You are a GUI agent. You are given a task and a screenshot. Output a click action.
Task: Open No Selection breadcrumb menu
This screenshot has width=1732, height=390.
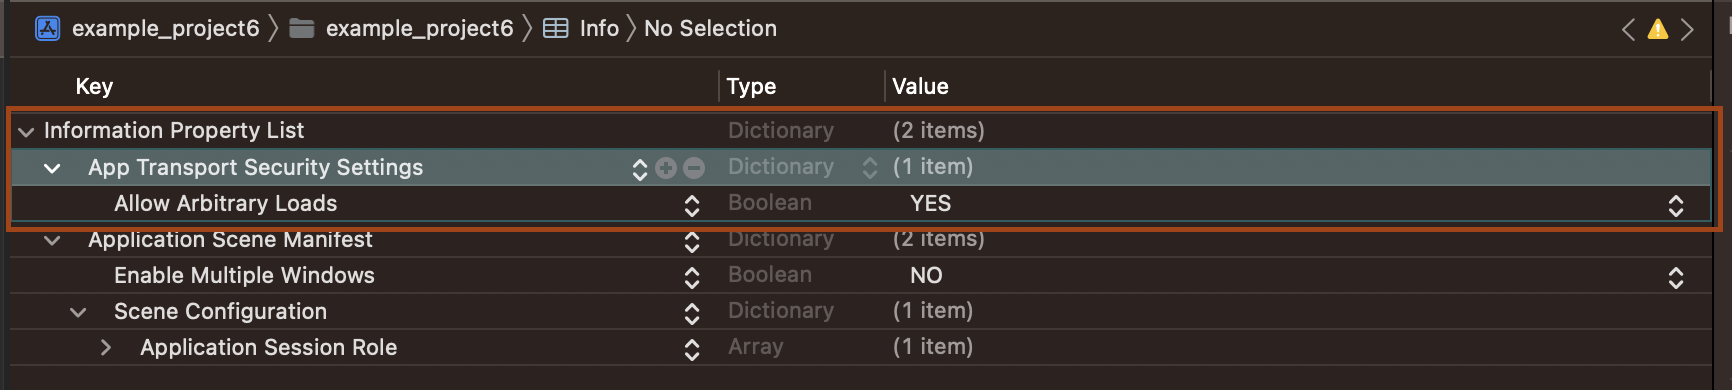tap(710, 28)
